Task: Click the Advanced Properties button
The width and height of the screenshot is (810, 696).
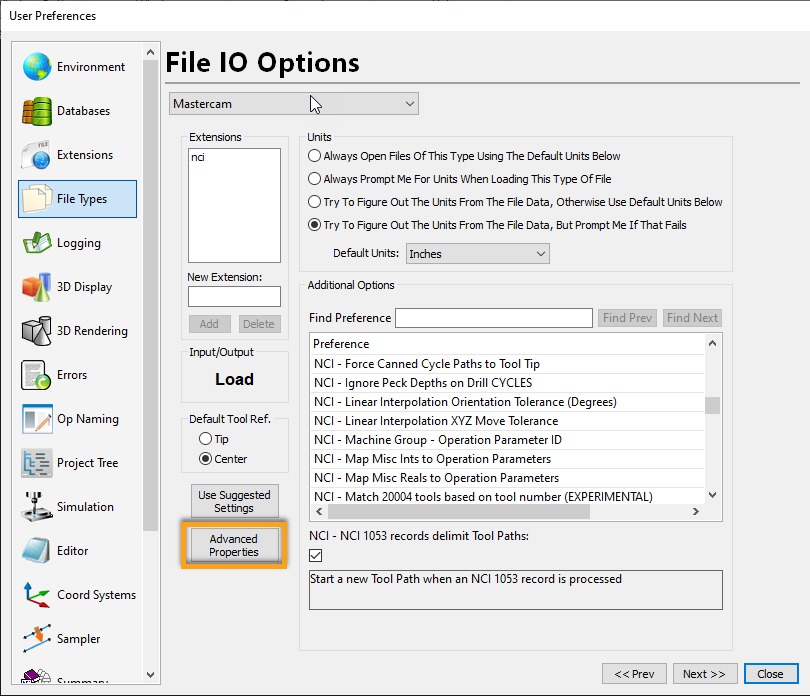Action: click(x=234, y=544)
